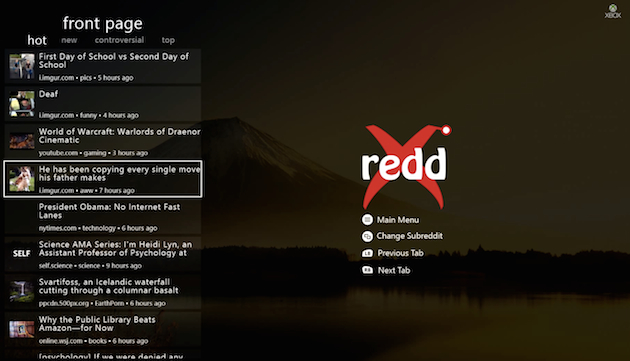Open the Public Library Beats Amazon post

(103, 330)
